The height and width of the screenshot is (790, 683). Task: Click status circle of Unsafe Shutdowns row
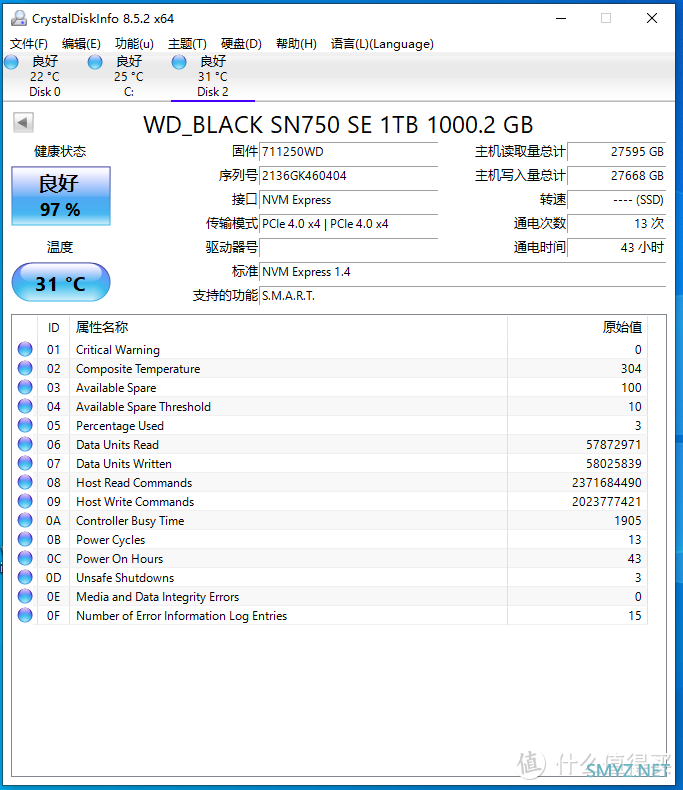pos(25,577)
